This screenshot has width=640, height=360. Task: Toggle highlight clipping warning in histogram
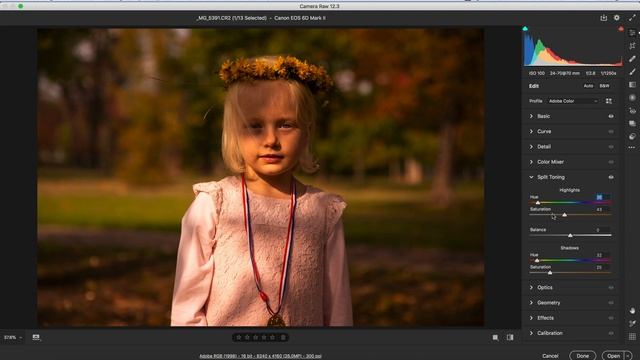coord(621,29)
